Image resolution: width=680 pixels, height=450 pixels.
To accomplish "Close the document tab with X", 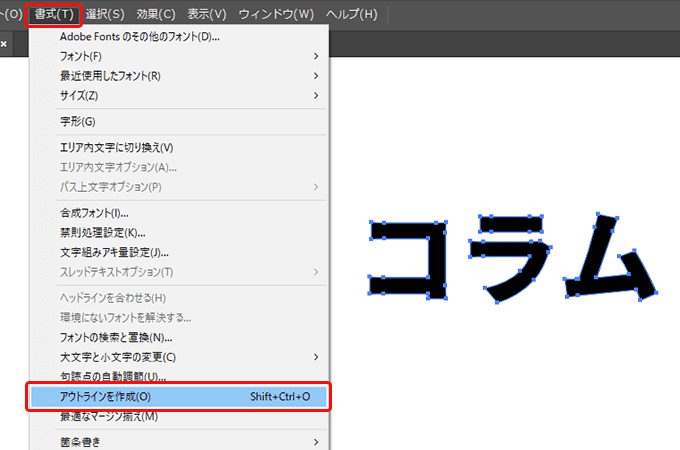I will coord(4,44).
